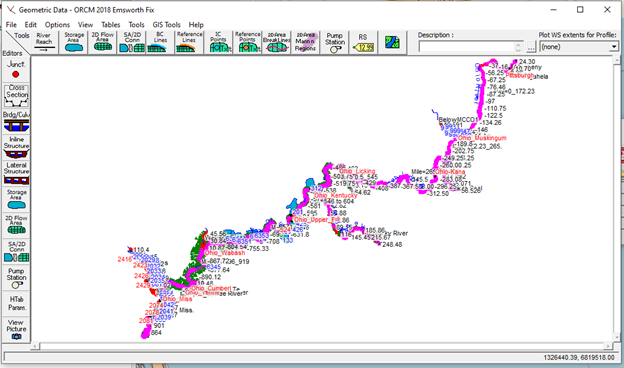Viewport: 624px width, 368px height.
Task: Click the Ohio_Wabash junction label
Action: (224, 253)
